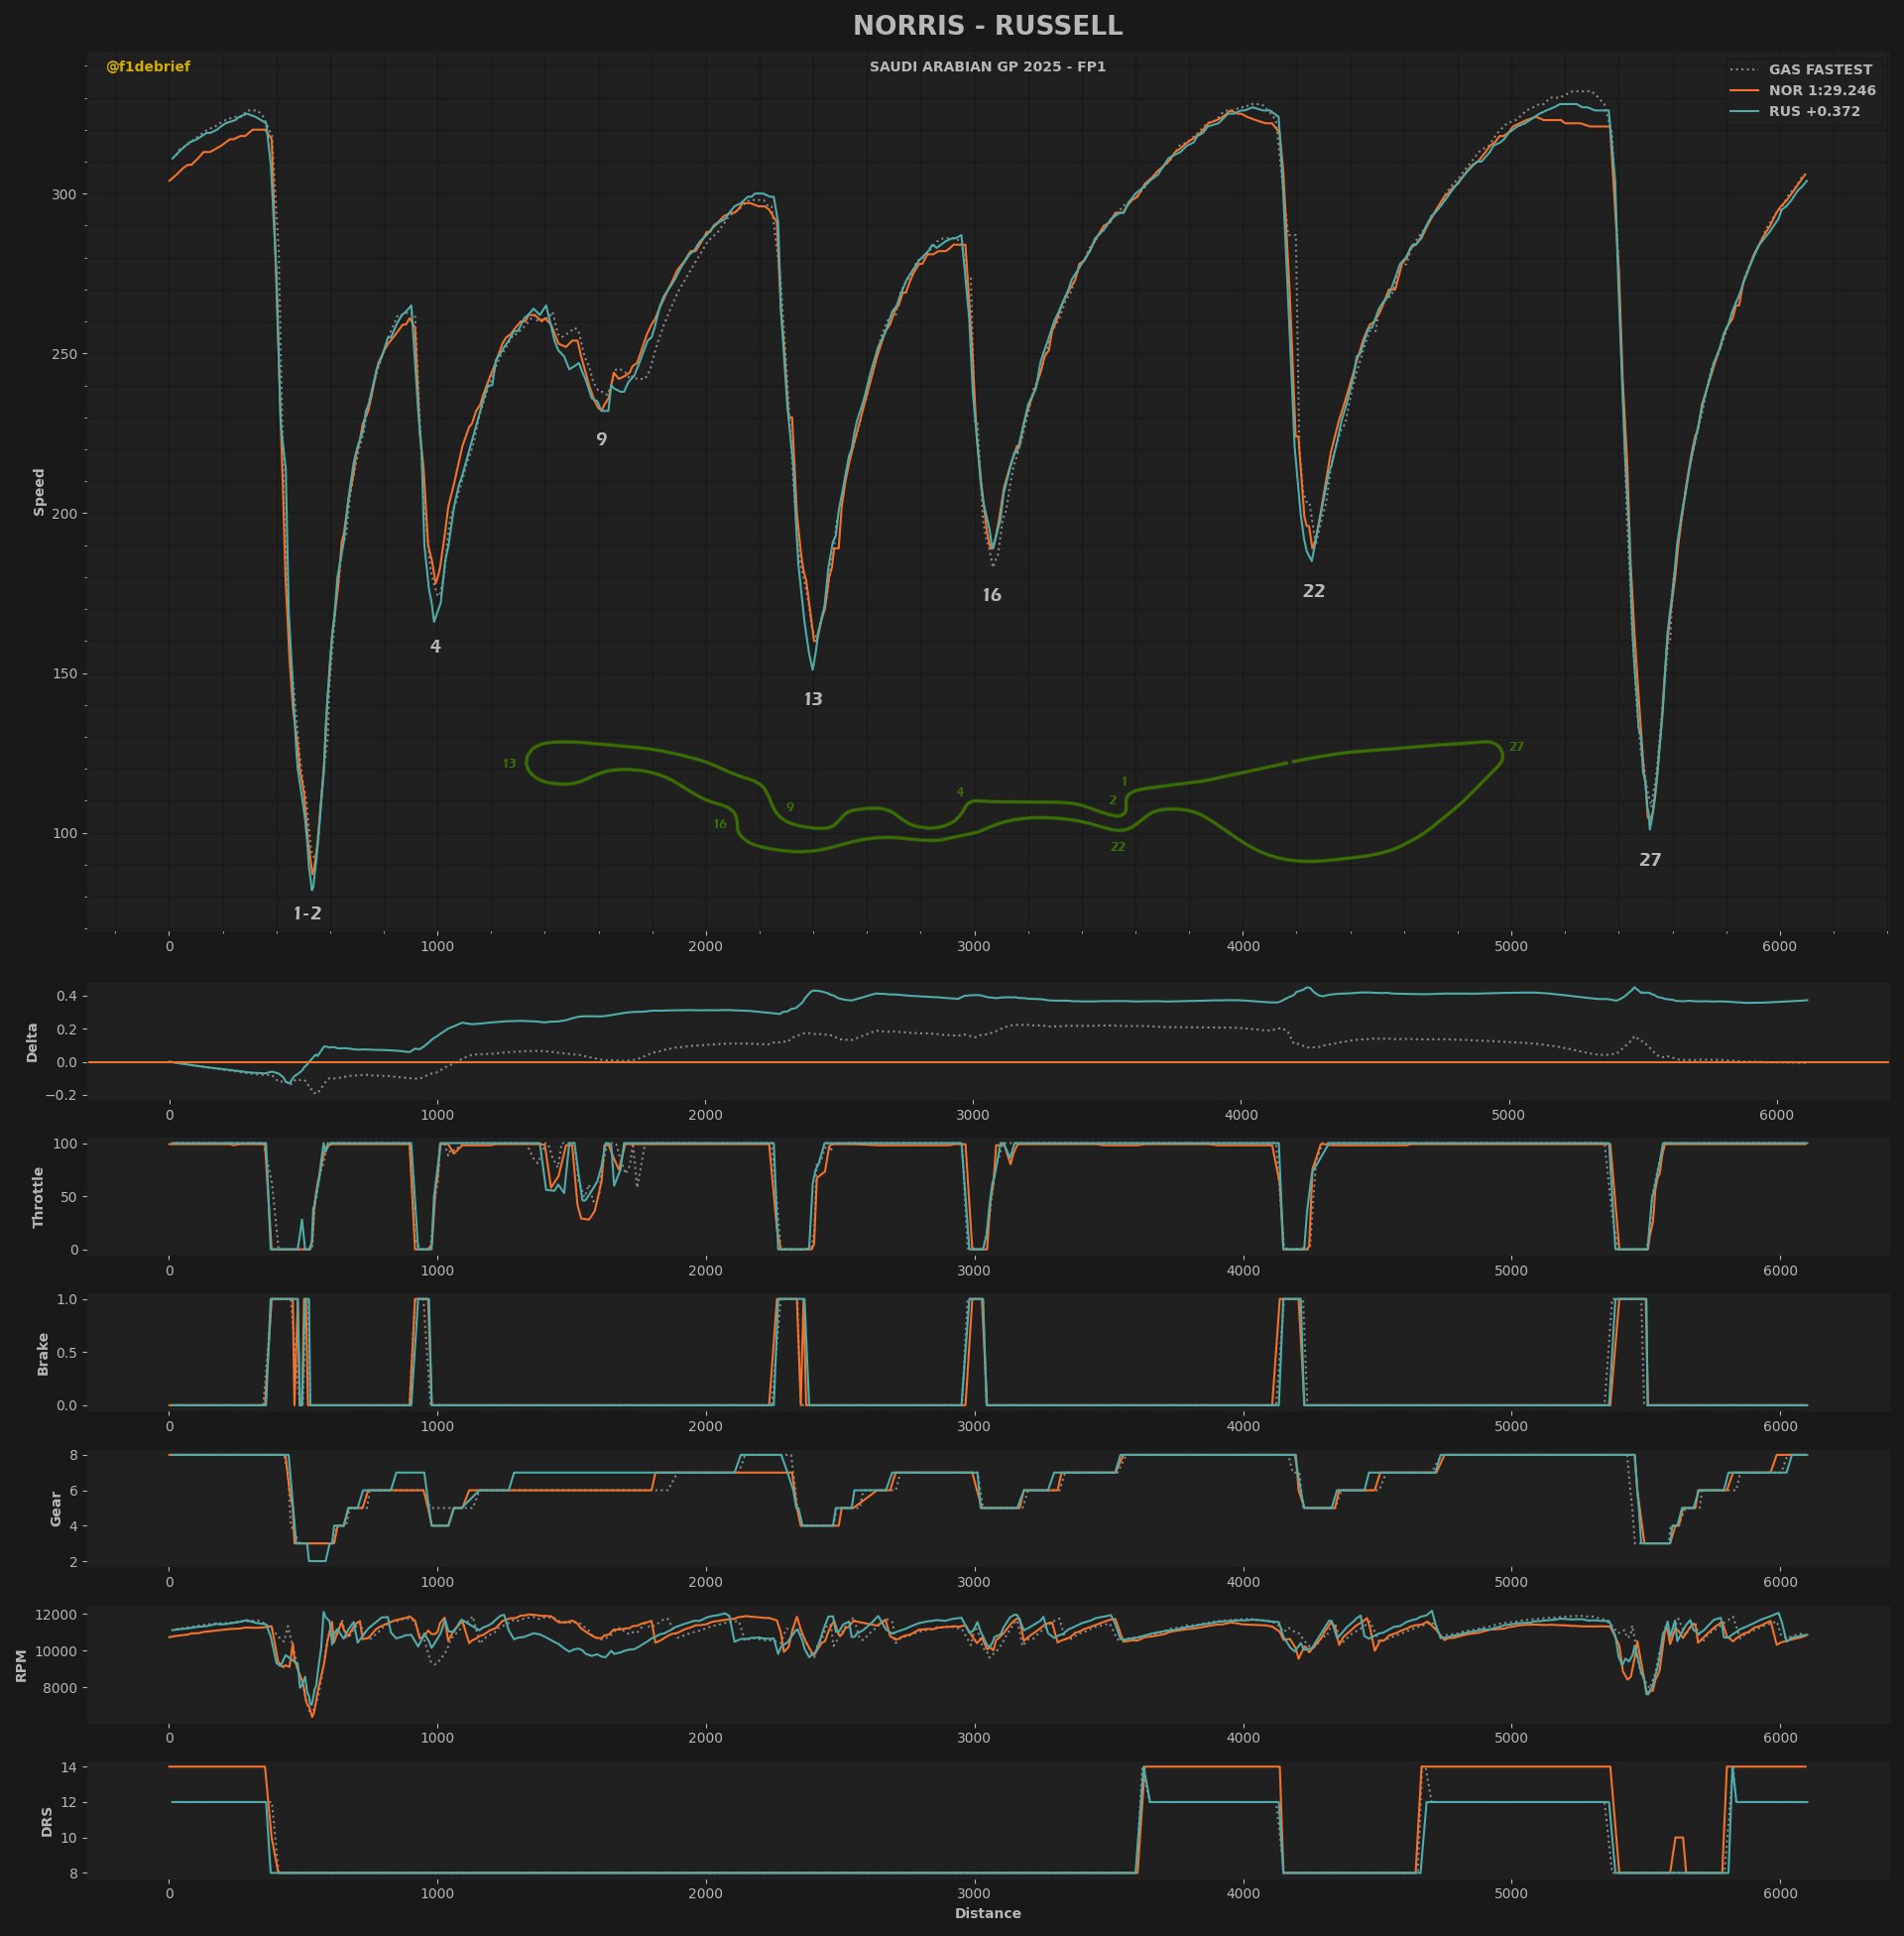Screen dimensions: 1904x1936
Task: Click the green "22" on the track map
Action: coord(1118,848)
